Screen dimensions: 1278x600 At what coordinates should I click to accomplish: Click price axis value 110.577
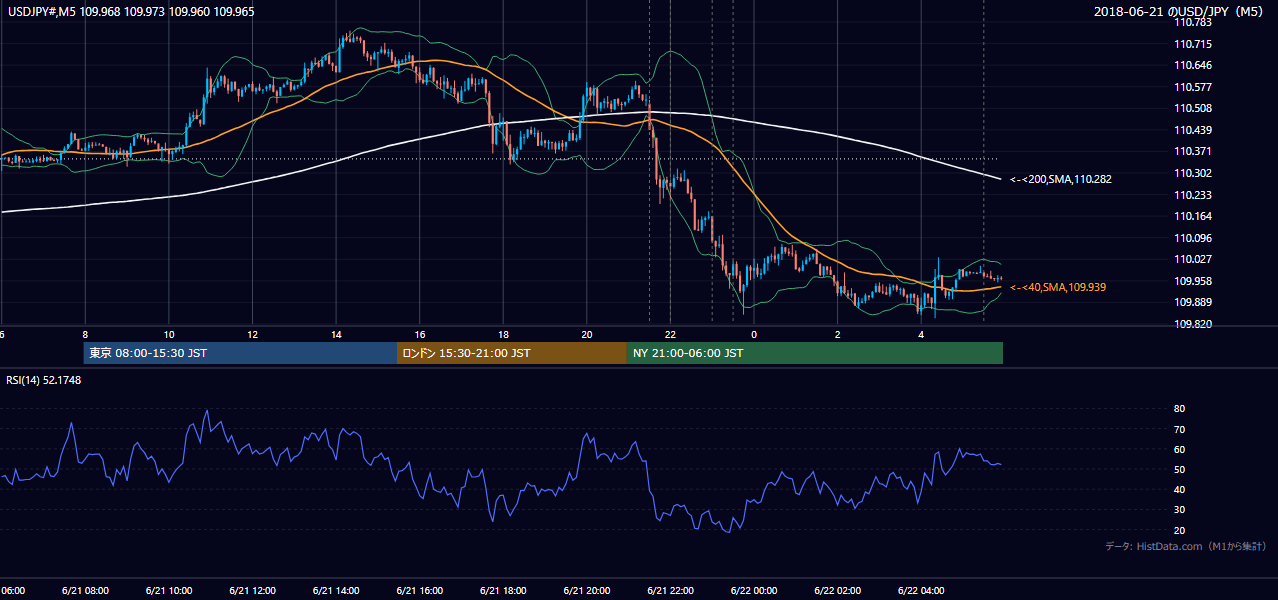tap(1194, 87)
